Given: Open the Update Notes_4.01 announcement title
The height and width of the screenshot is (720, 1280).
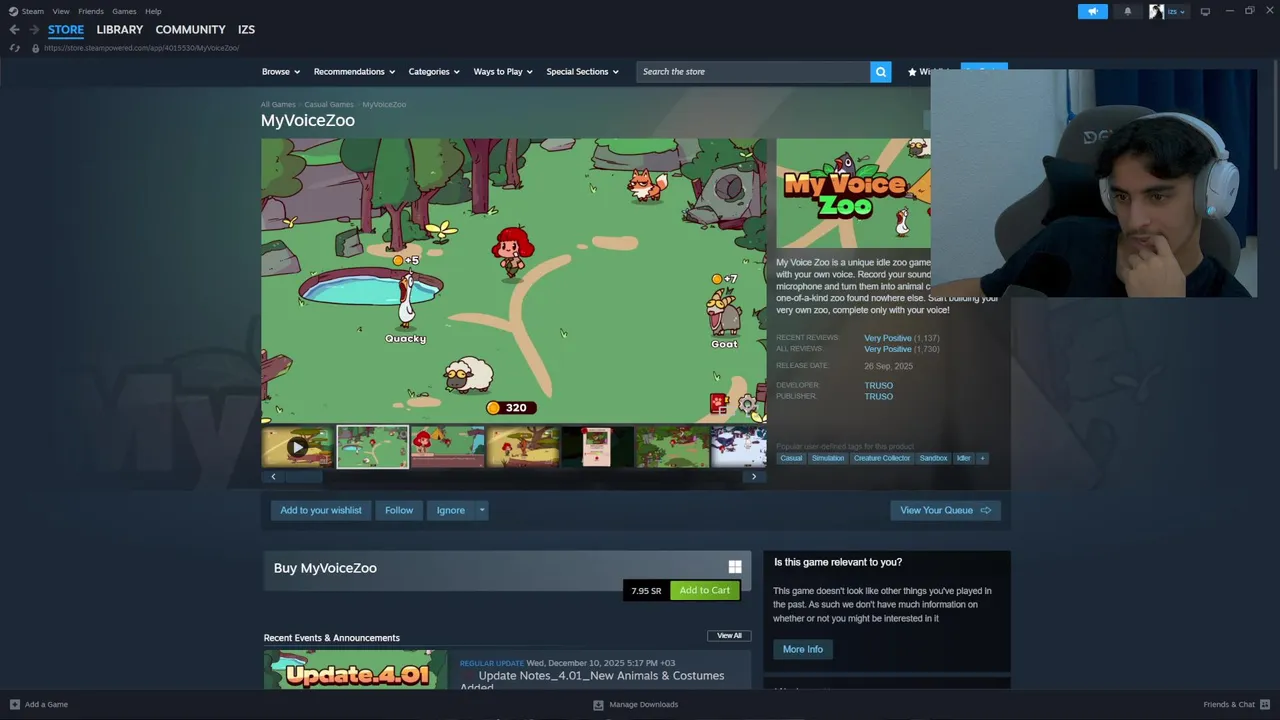Looking at the screenshot, I should (592, 681).
